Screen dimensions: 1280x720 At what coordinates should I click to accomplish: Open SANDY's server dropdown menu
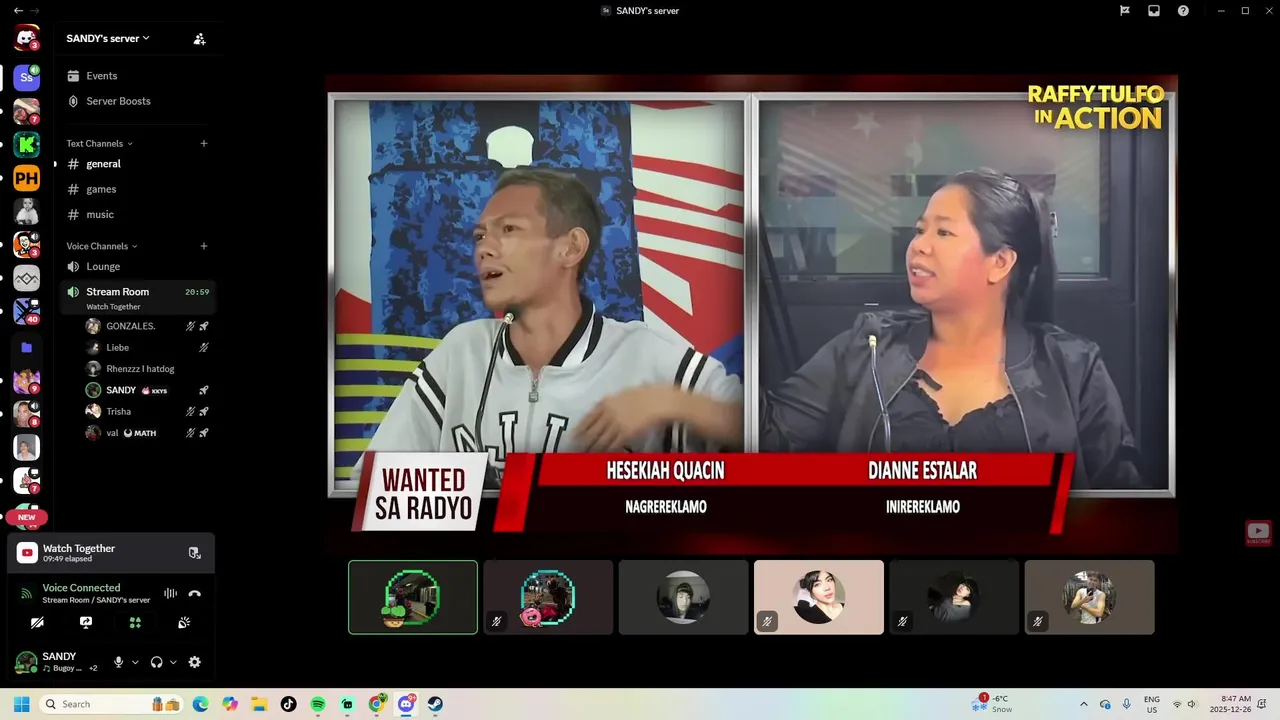click(x=108, y=38)
